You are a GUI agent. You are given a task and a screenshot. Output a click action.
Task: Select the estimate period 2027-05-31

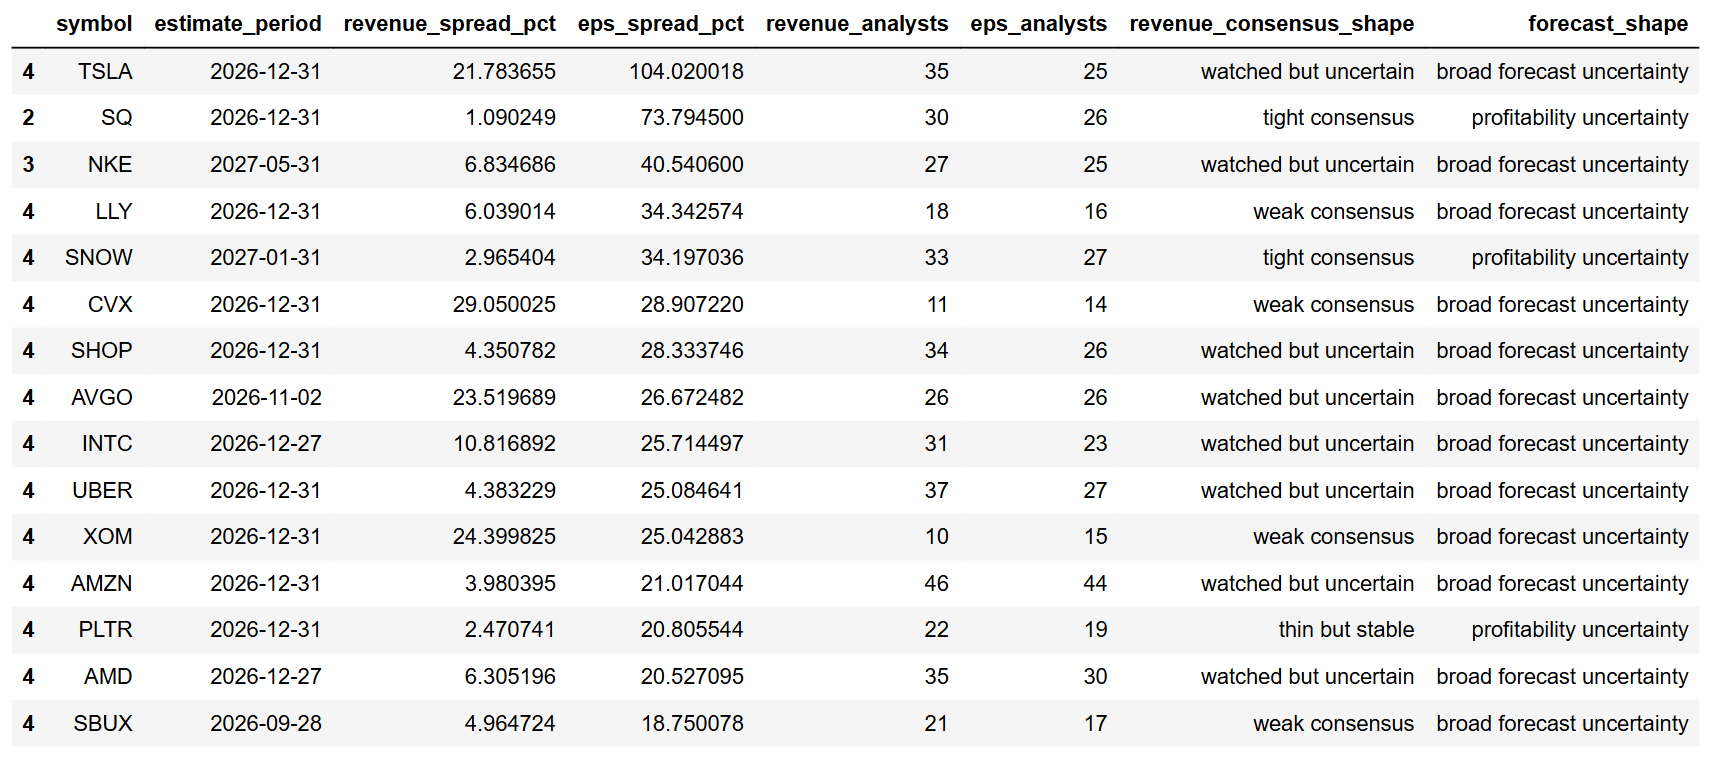tap(266, 165)
